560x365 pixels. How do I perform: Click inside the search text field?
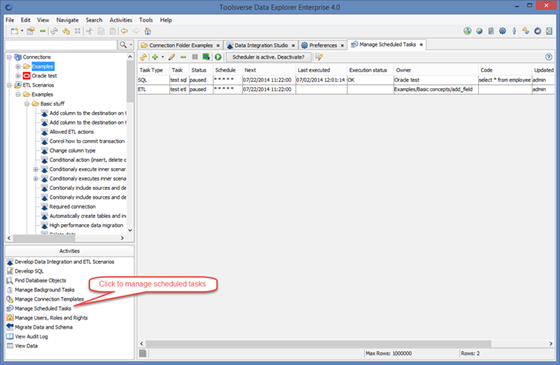(x=61, y=45)
